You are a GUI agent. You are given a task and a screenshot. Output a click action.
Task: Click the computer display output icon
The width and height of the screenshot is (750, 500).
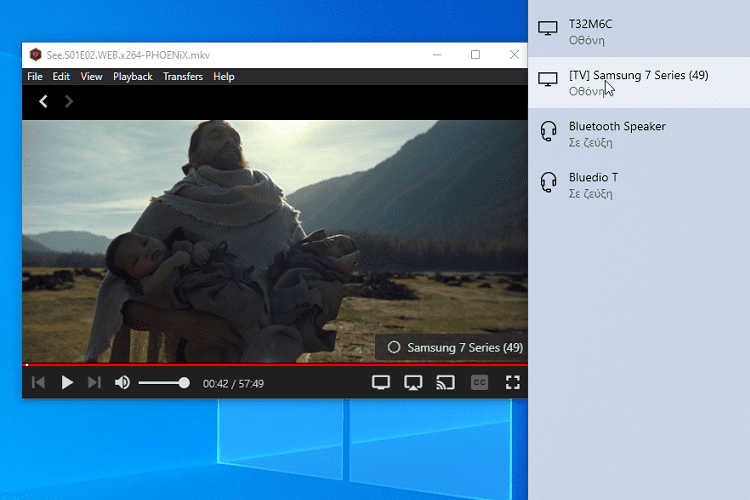[x=381, y=382]
